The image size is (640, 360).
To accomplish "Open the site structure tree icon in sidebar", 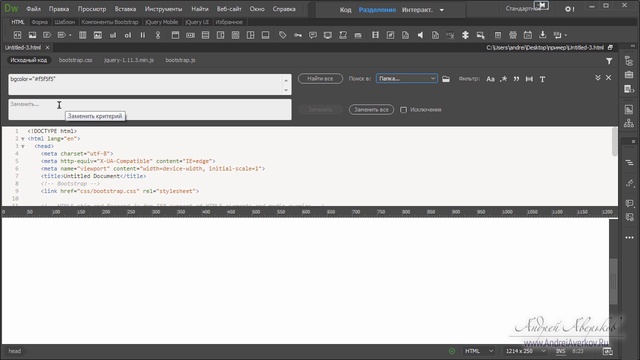I will [x=629, y=123].
